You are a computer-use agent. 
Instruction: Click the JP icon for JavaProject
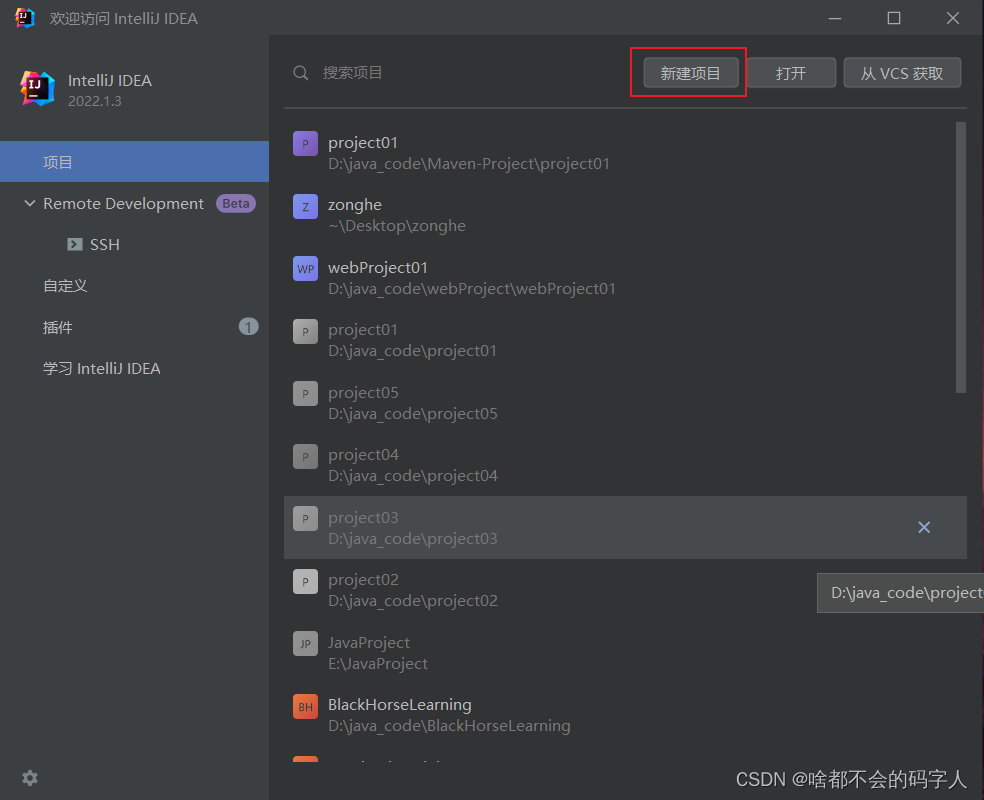305,643
